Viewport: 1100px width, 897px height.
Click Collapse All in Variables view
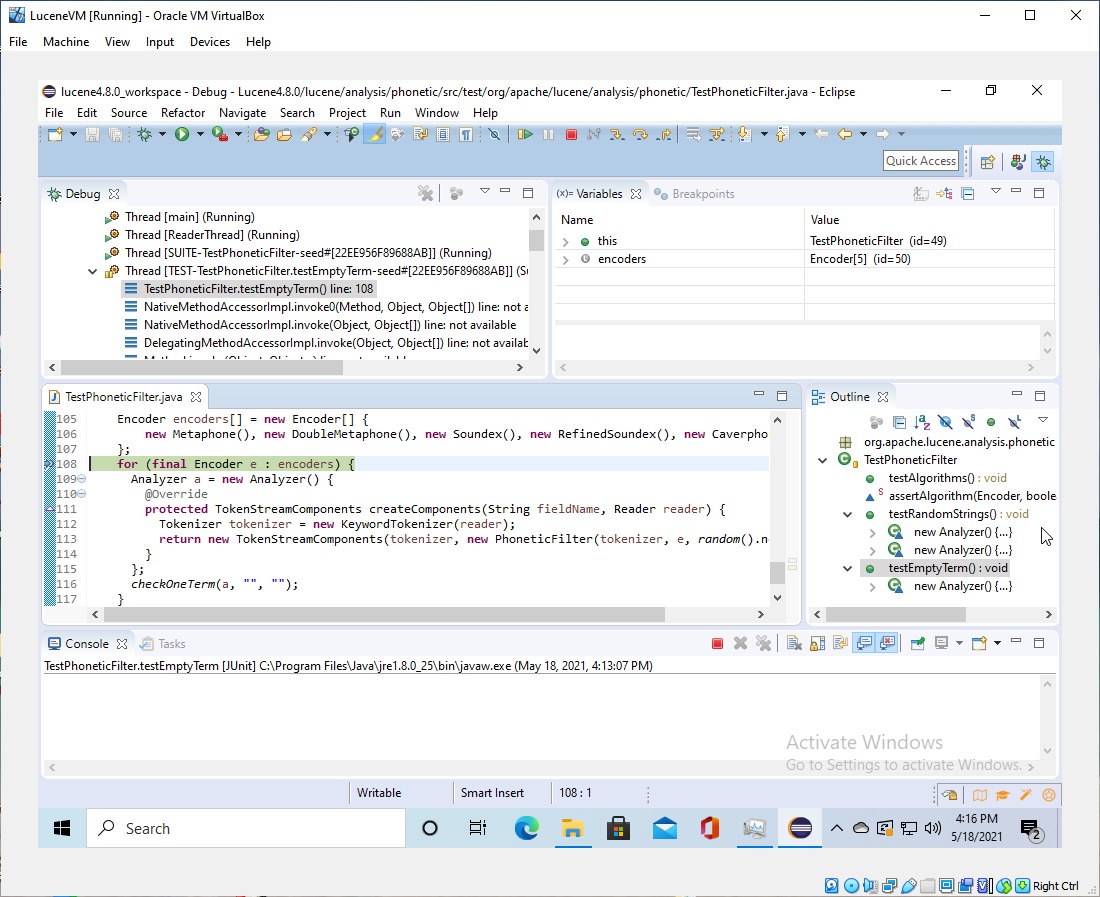[x=967, y=193]
